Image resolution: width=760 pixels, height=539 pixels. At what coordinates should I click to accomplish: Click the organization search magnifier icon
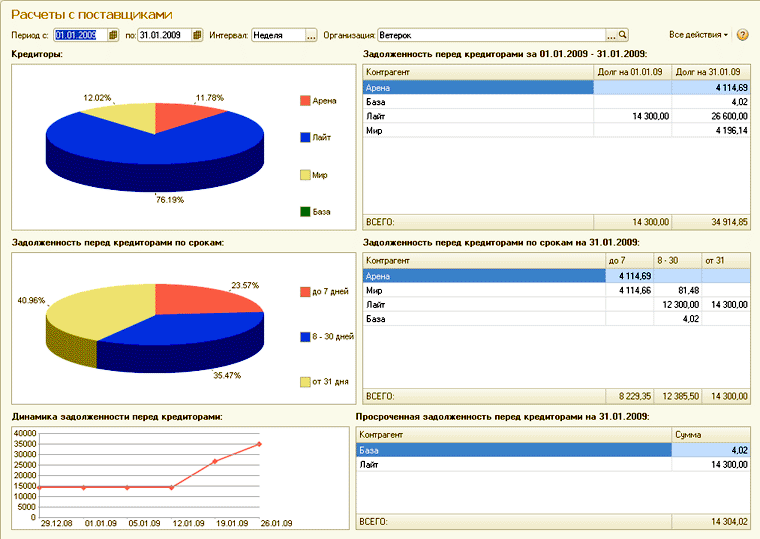click(x=622, y=35)
